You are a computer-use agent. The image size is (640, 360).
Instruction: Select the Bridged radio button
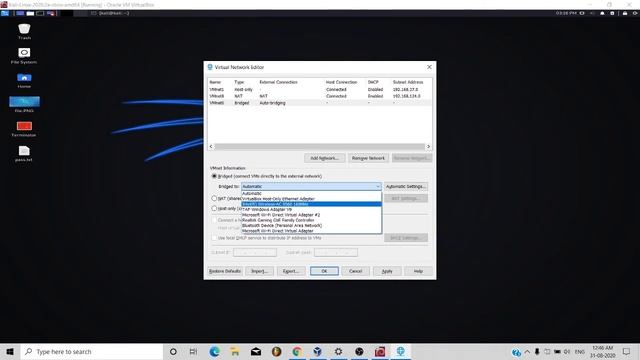[x=214, y=176]
